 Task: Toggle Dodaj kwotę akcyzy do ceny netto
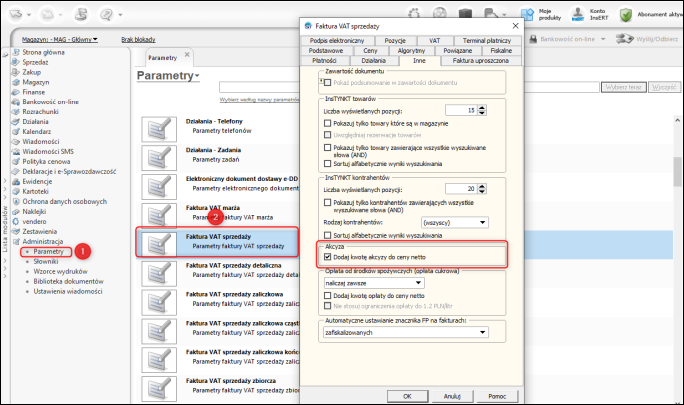click(x=328, y=257)
